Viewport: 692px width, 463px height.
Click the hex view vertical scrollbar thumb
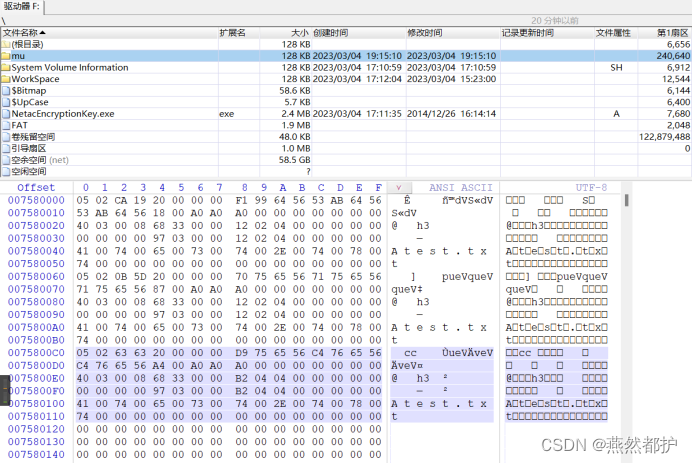[626, 200]
